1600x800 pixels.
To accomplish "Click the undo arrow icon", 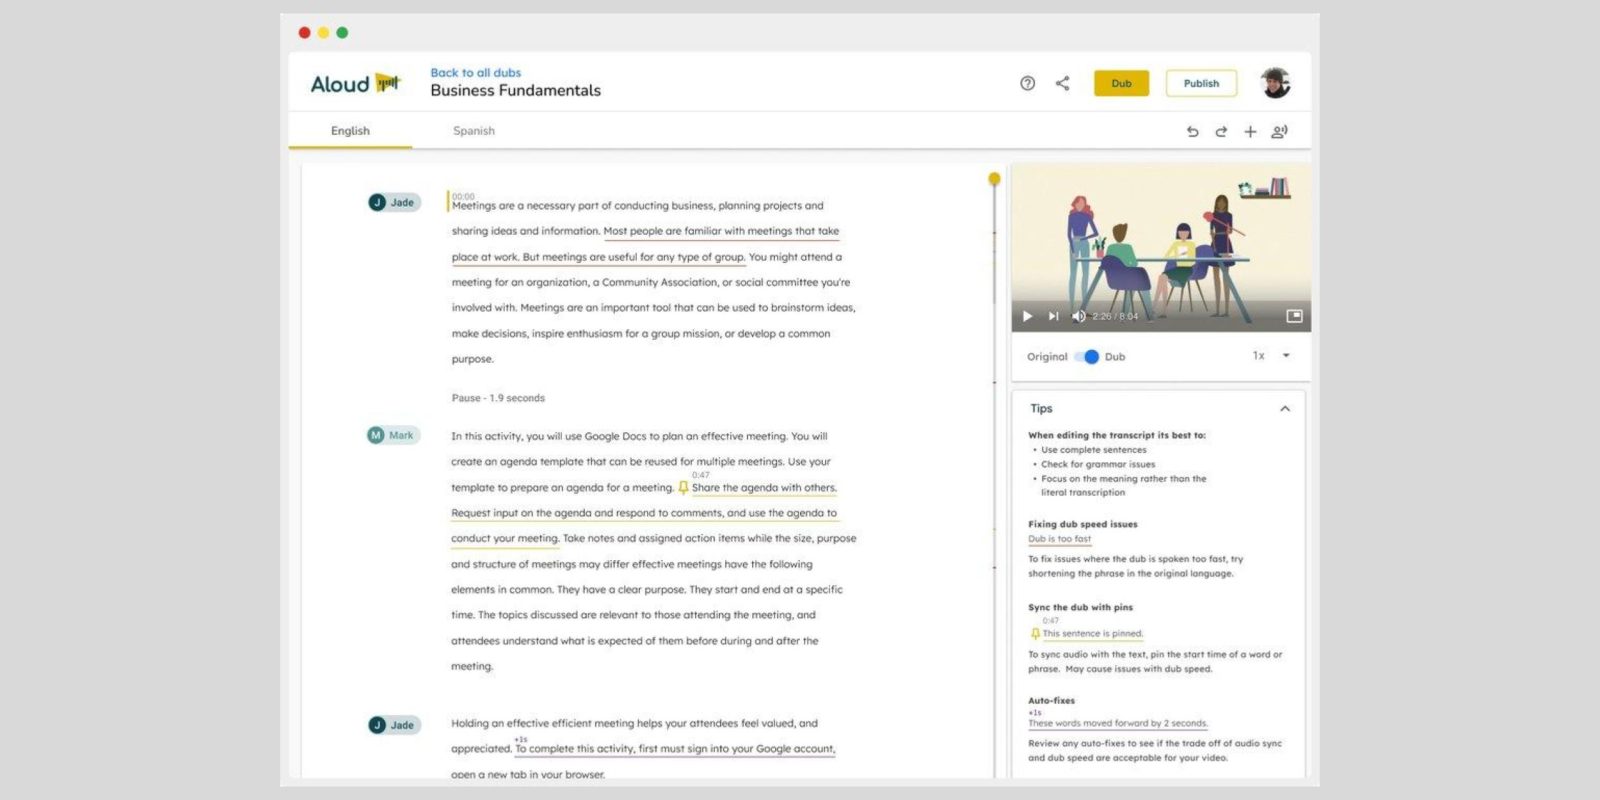I will 1192,132.
